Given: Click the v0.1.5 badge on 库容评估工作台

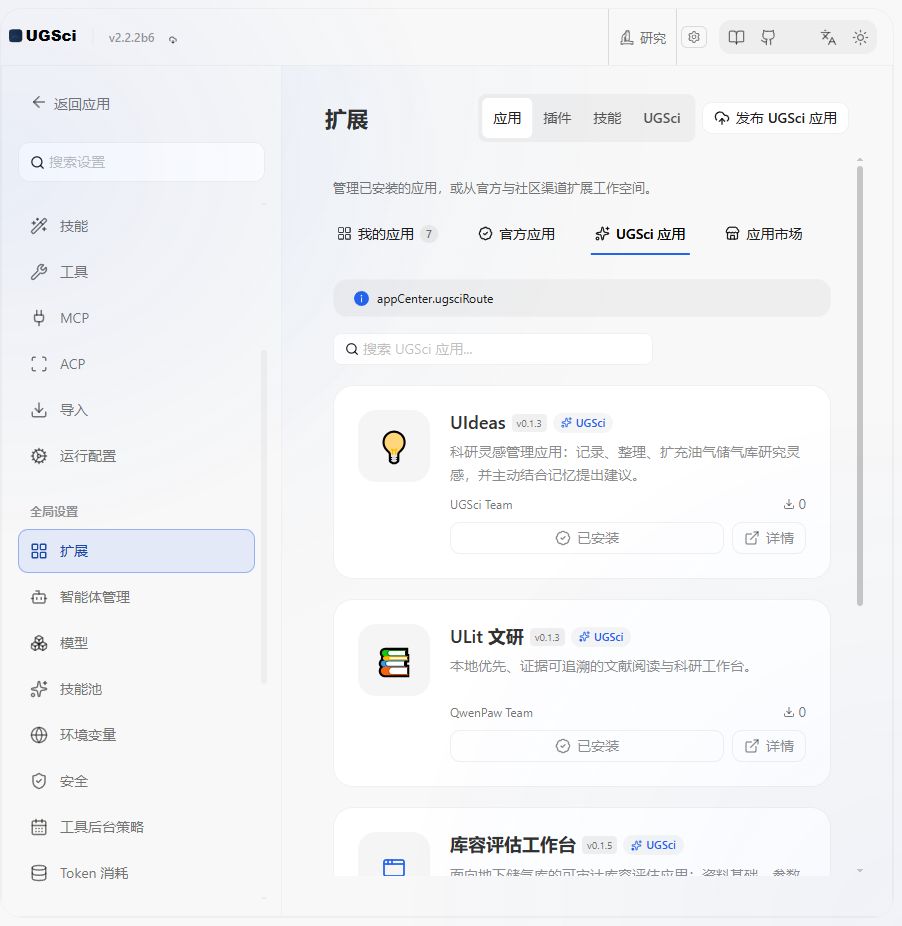Looking at the screenshot, I should click(599, 845).
